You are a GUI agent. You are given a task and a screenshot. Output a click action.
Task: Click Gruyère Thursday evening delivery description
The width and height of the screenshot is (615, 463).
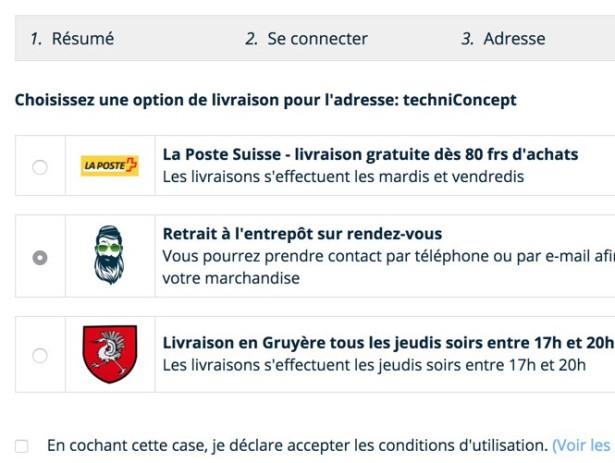374,365
